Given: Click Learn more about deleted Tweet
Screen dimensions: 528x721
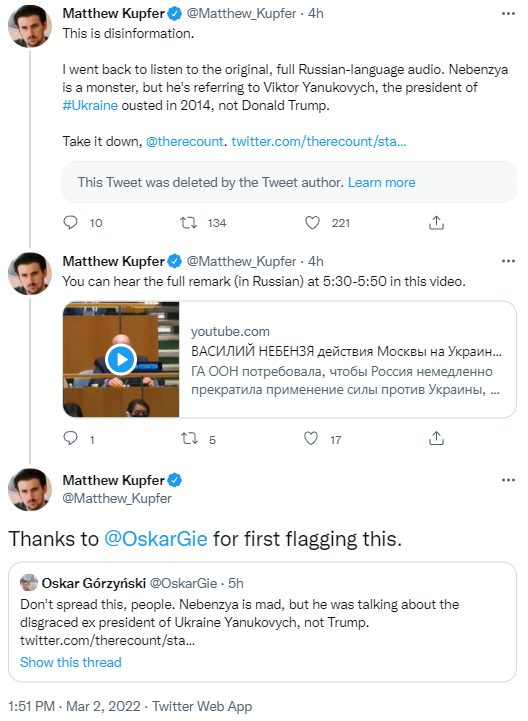Looking at the screenshot, I should tap(382, 183).
